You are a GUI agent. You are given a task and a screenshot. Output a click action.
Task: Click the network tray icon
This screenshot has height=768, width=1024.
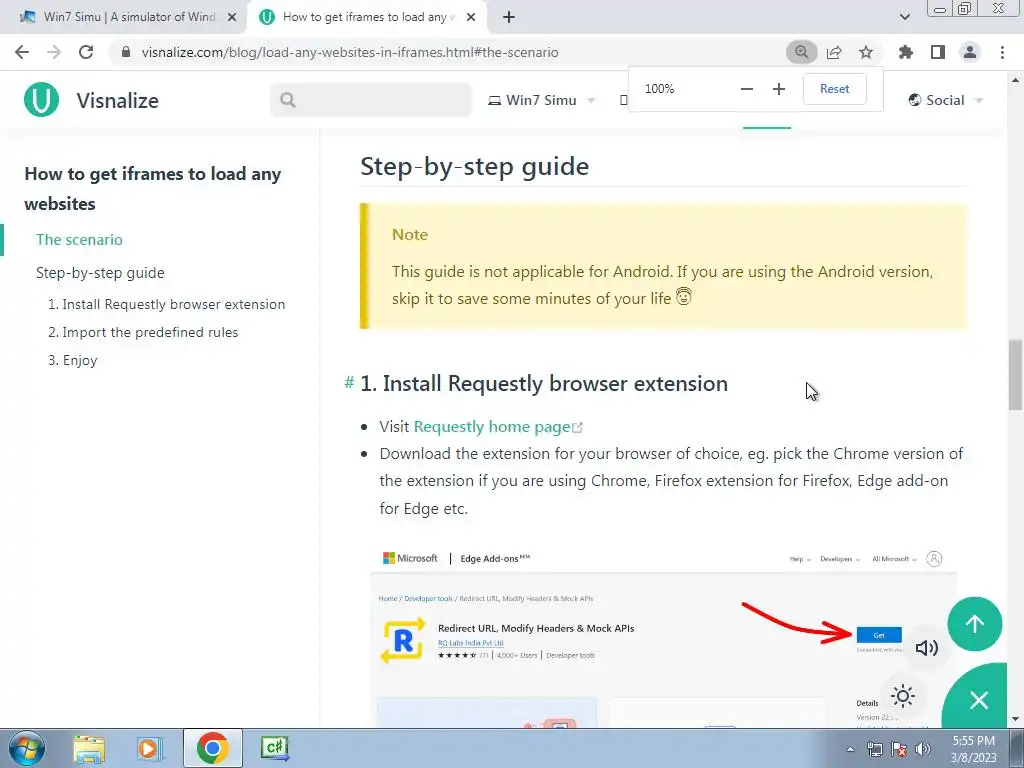[874, 749]
